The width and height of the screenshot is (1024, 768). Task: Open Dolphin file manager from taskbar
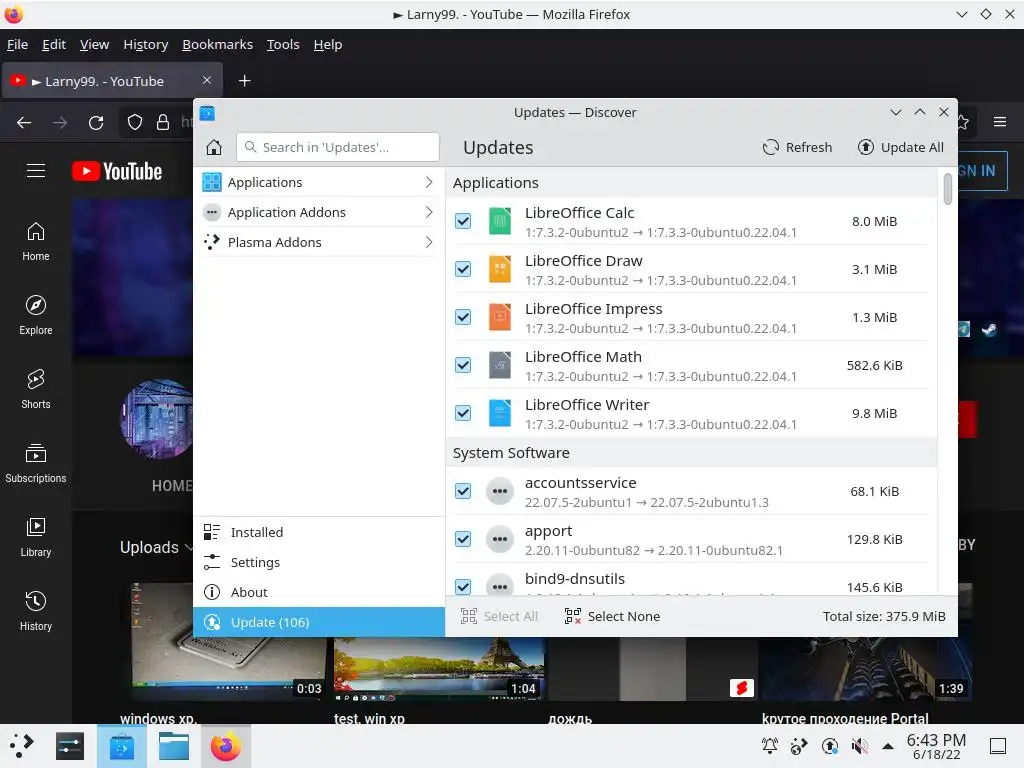[174, 746]
